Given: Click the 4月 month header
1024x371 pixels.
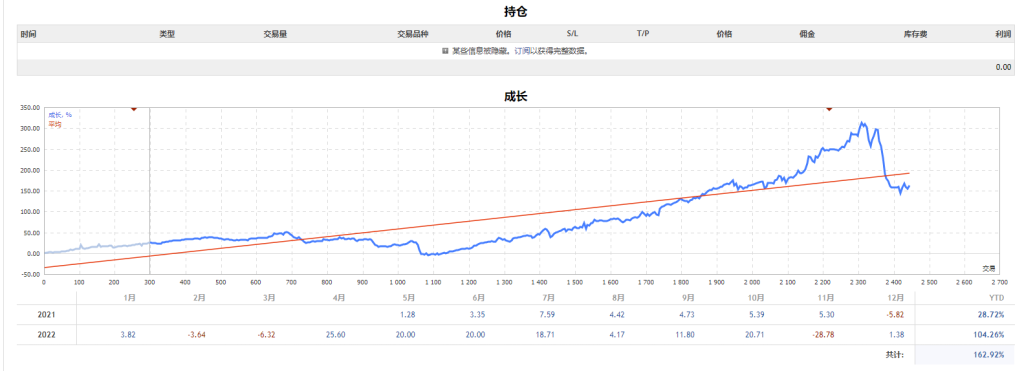Looking at the screenshot, I should click(x=339, y=297).
